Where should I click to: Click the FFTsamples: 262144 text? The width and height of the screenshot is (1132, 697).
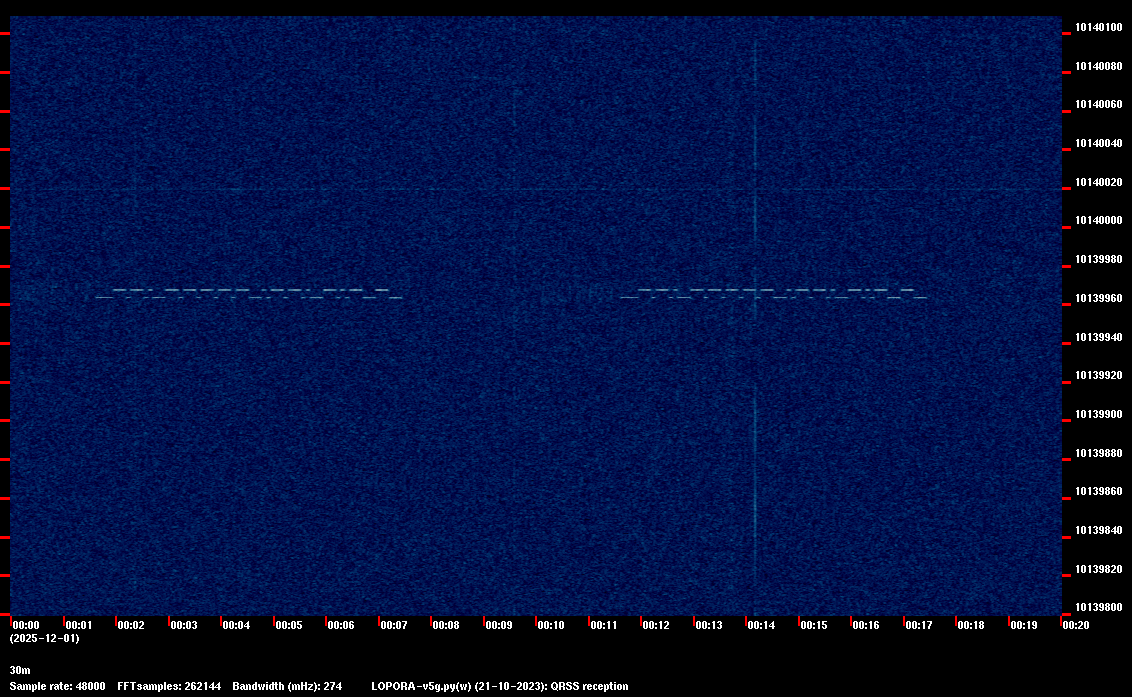tap(169, 686)
